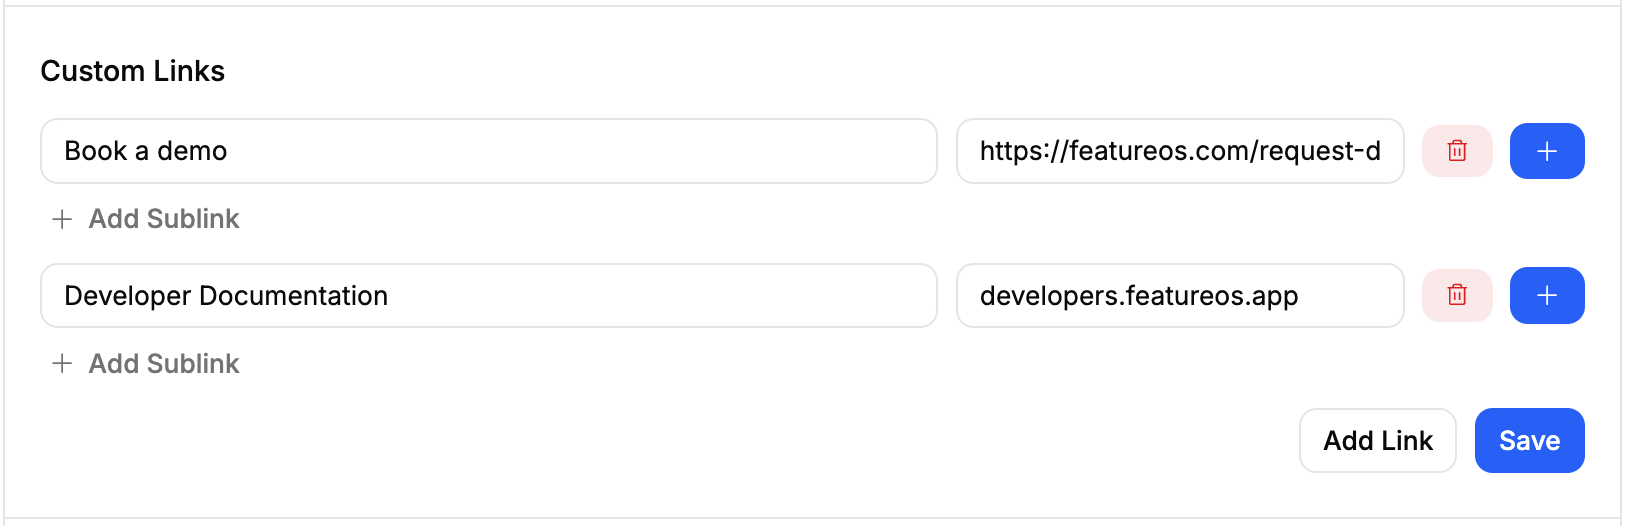1630x526 pixels.
Task: Edit the developers.featureos.app URL field
Action: pos(1180,295)
